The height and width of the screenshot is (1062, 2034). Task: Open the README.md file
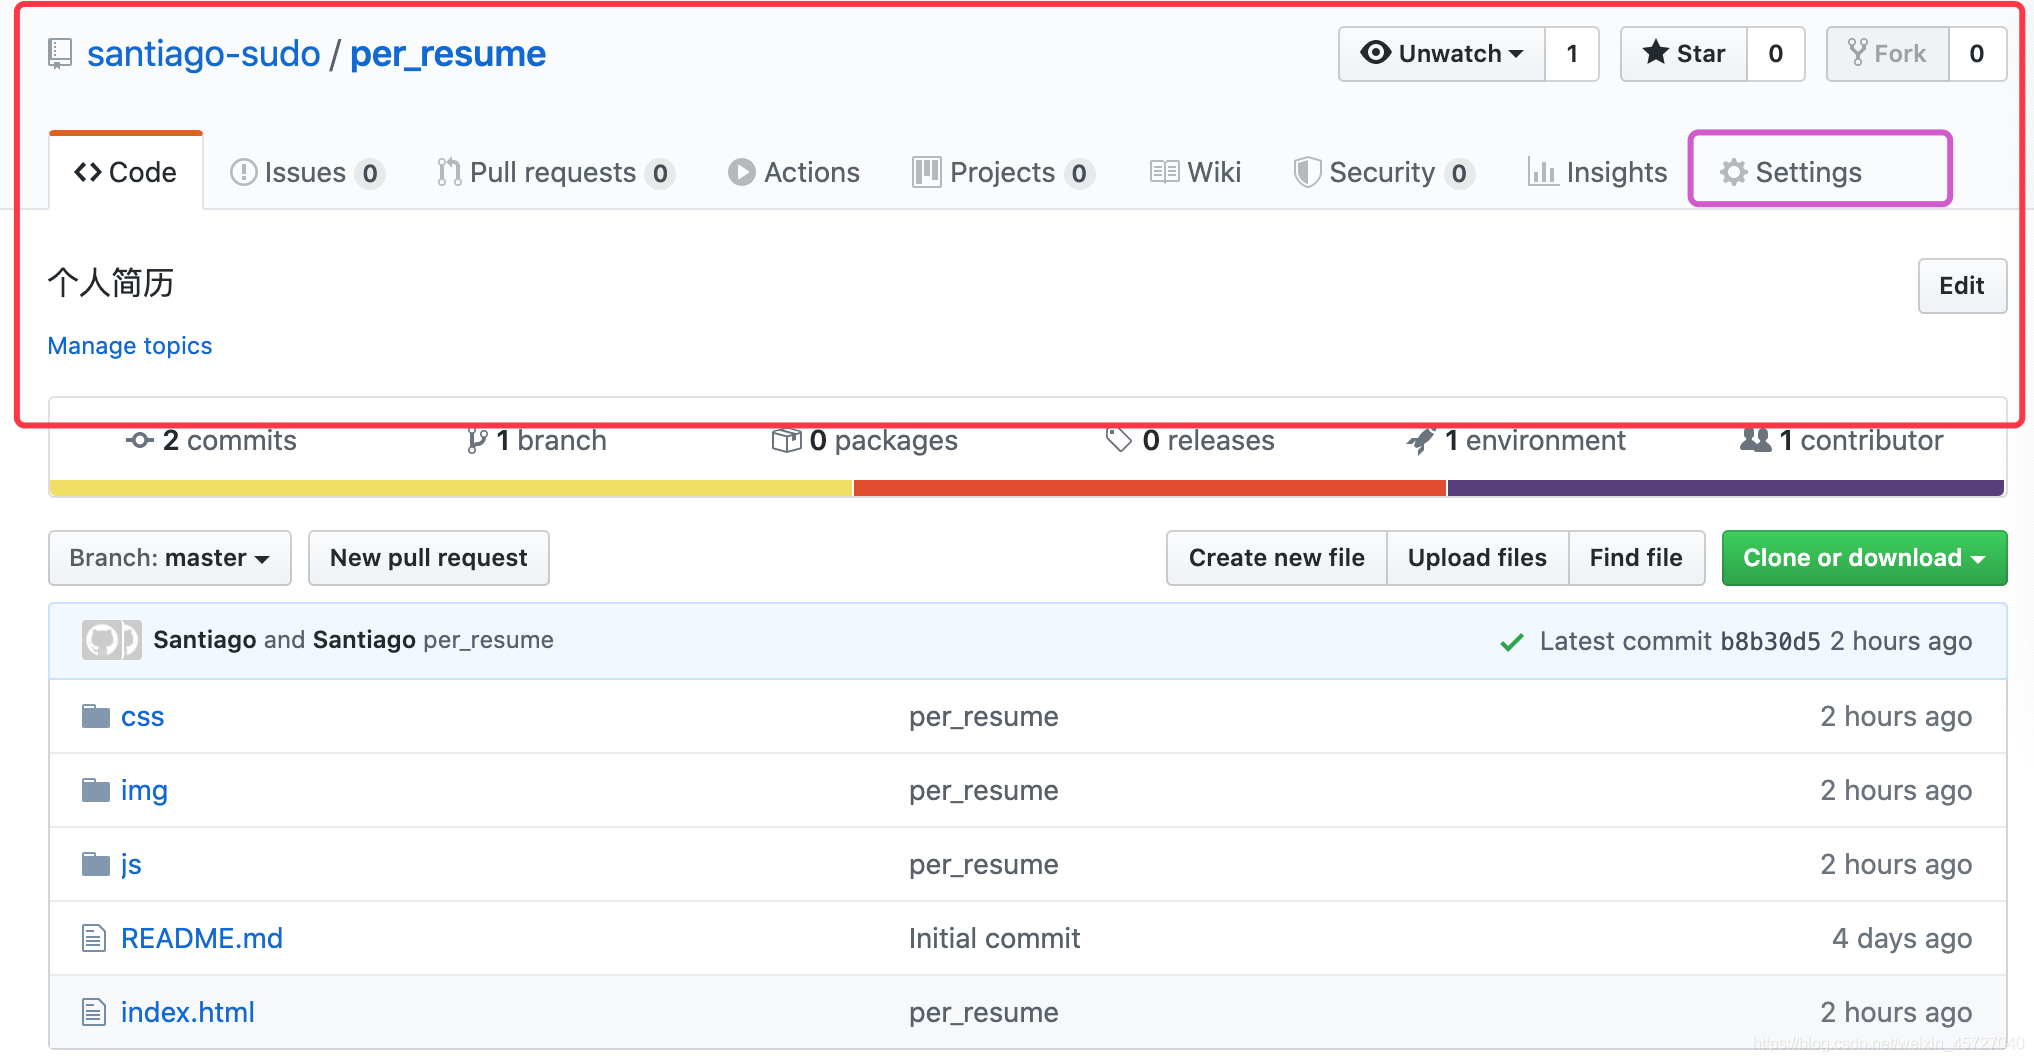click(x=202, y=939)
